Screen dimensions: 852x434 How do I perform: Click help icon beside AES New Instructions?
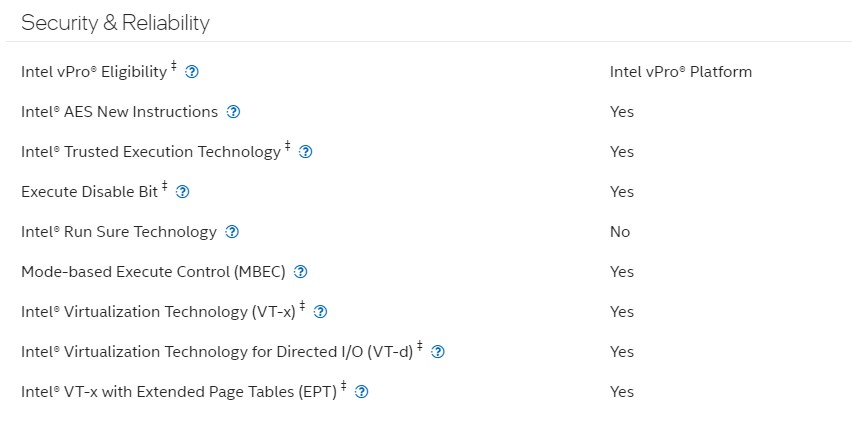pos(233,112)
